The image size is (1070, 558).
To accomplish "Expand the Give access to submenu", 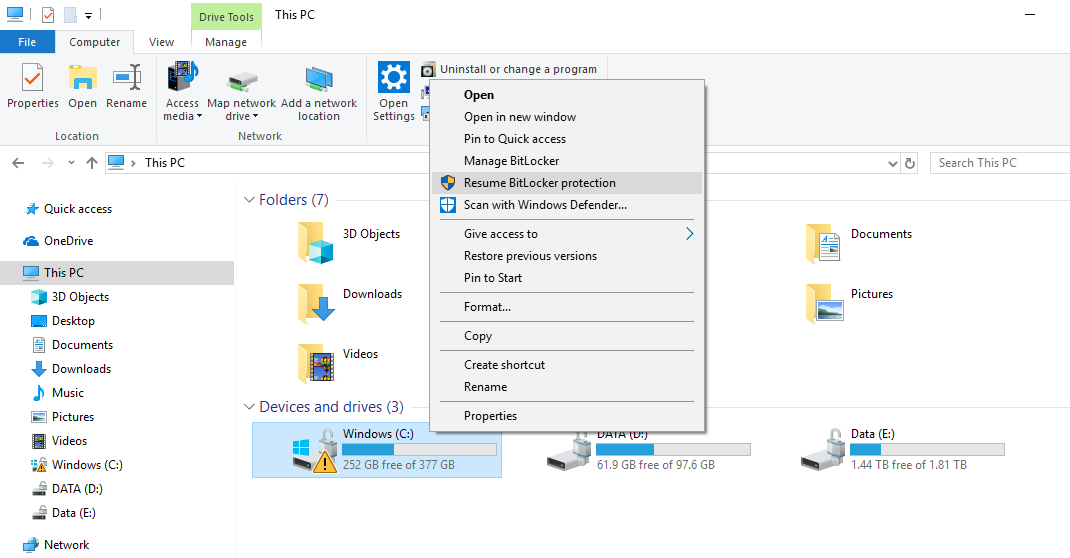I will [x=567, y=234].
